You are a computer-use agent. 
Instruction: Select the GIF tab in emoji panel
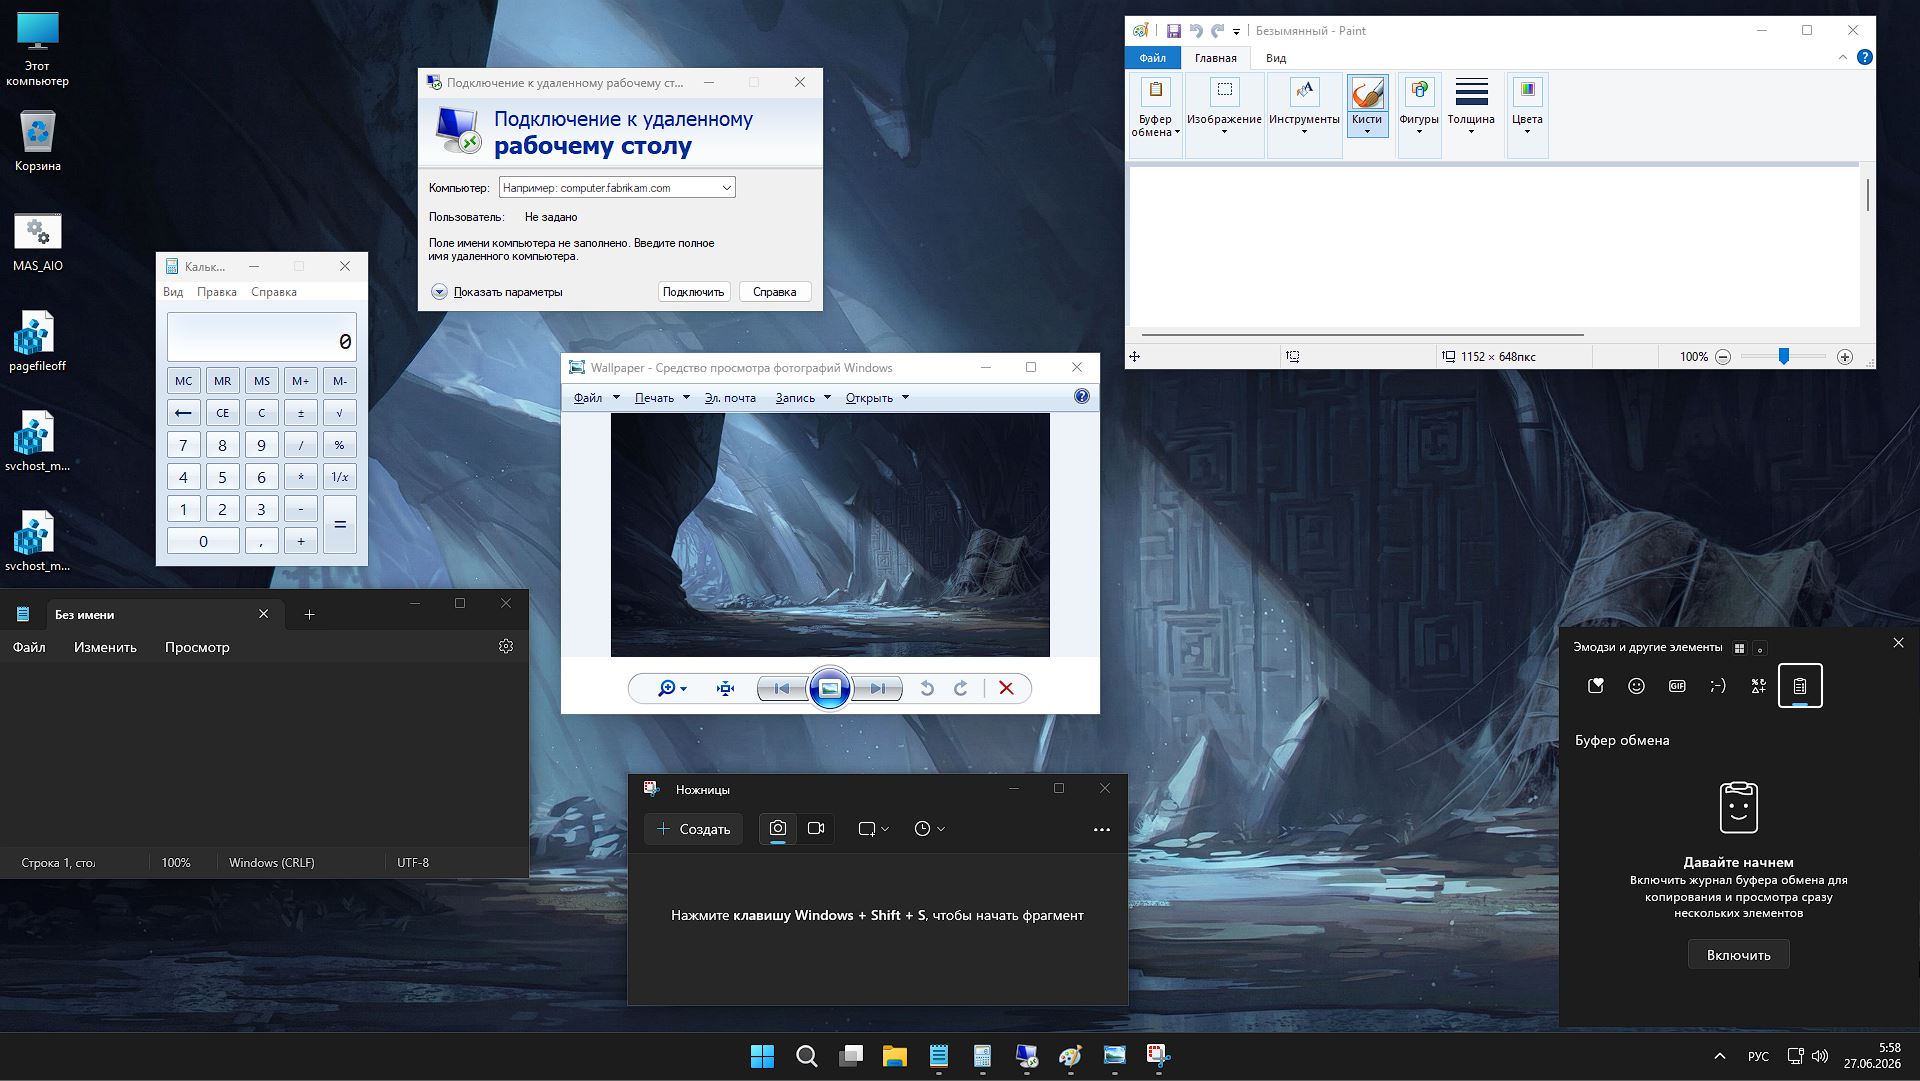pyautogui.click(x=1677, y=686)
